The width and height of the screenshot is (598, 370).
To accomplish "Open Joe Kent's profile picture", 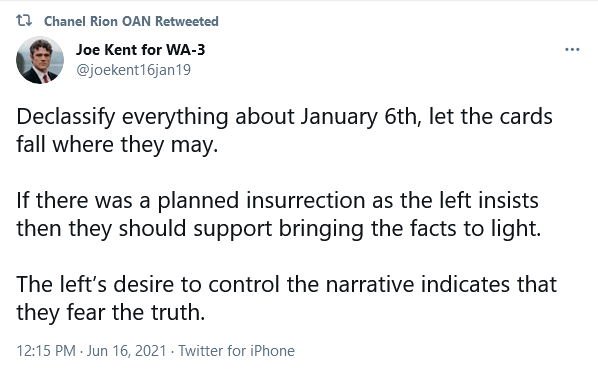I will tap(40, 60).
